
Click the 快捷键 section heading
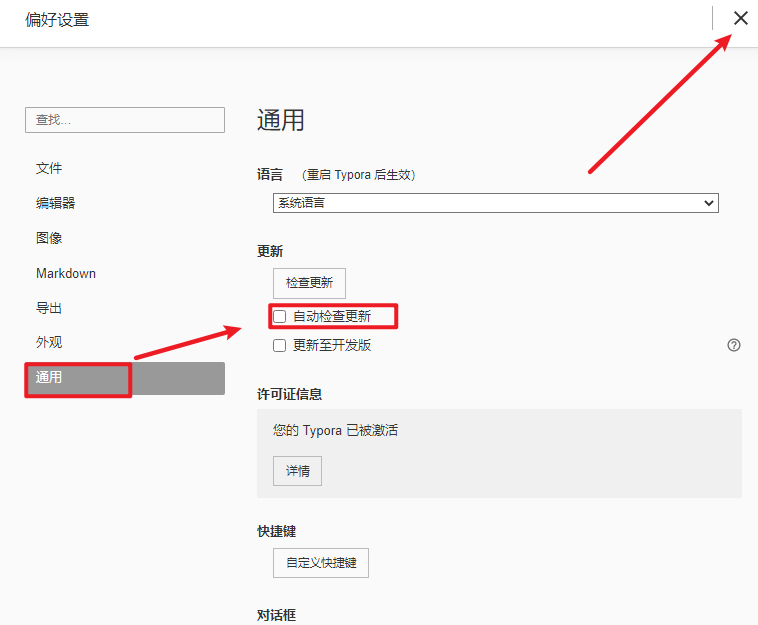tap(276, 531)
